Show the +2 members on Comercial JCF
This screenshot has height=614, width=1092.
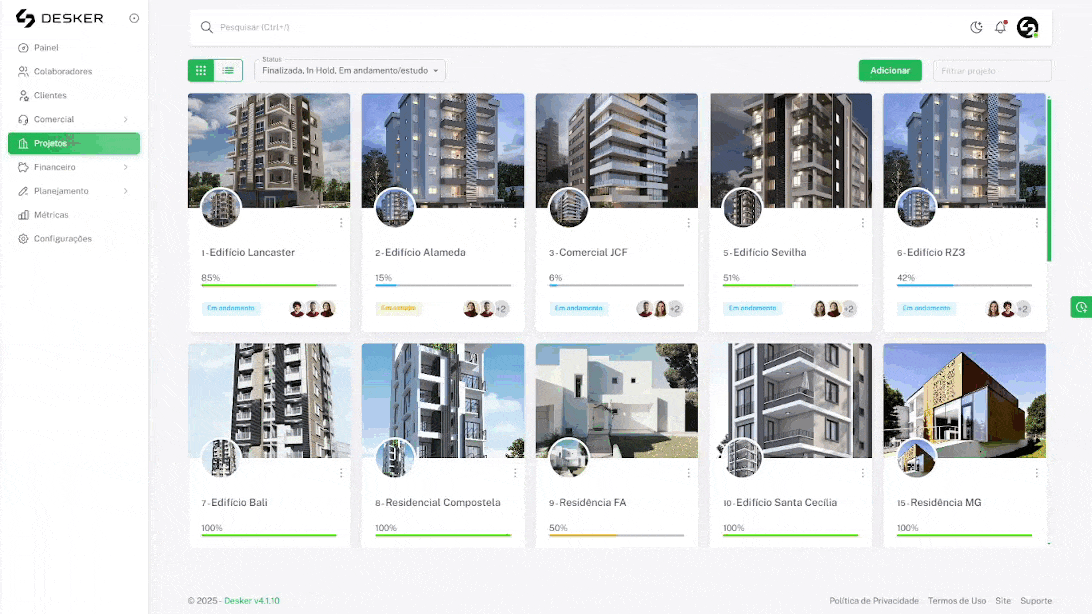pos(675,308)
